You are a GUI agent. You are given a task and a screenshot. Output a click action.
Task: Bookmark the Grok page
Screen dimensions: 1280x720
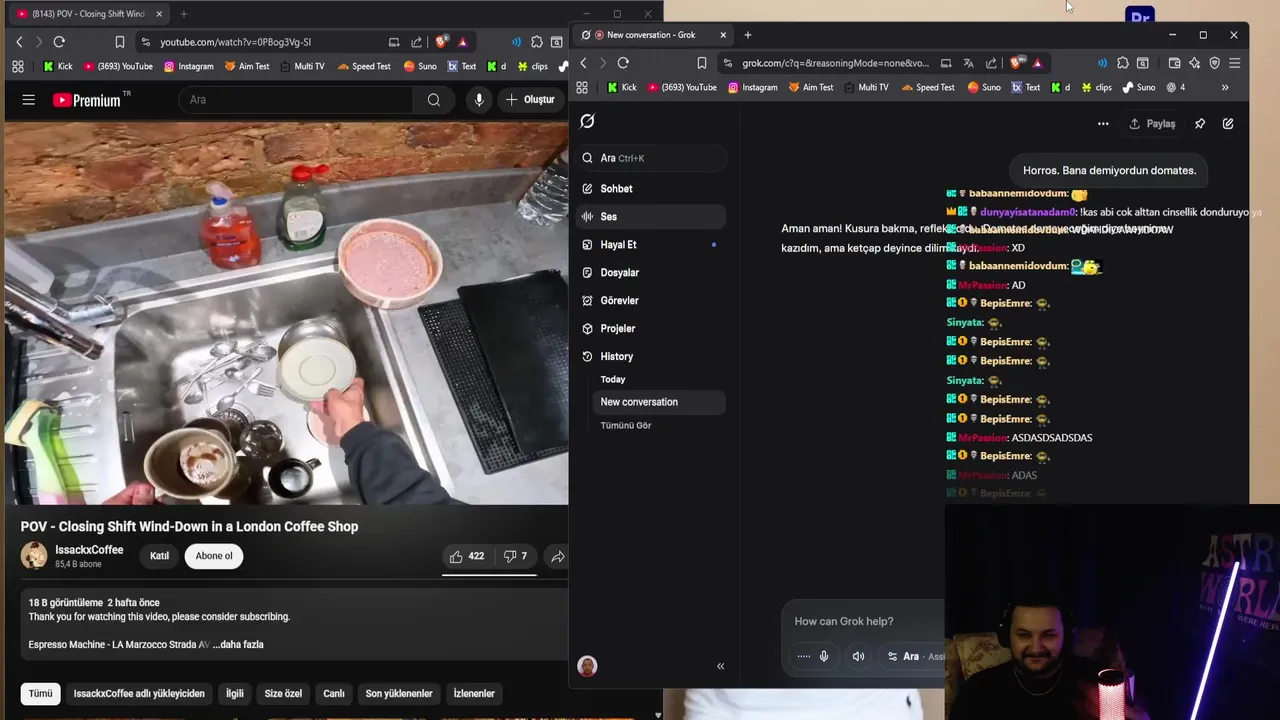click(x=702, y=63)
